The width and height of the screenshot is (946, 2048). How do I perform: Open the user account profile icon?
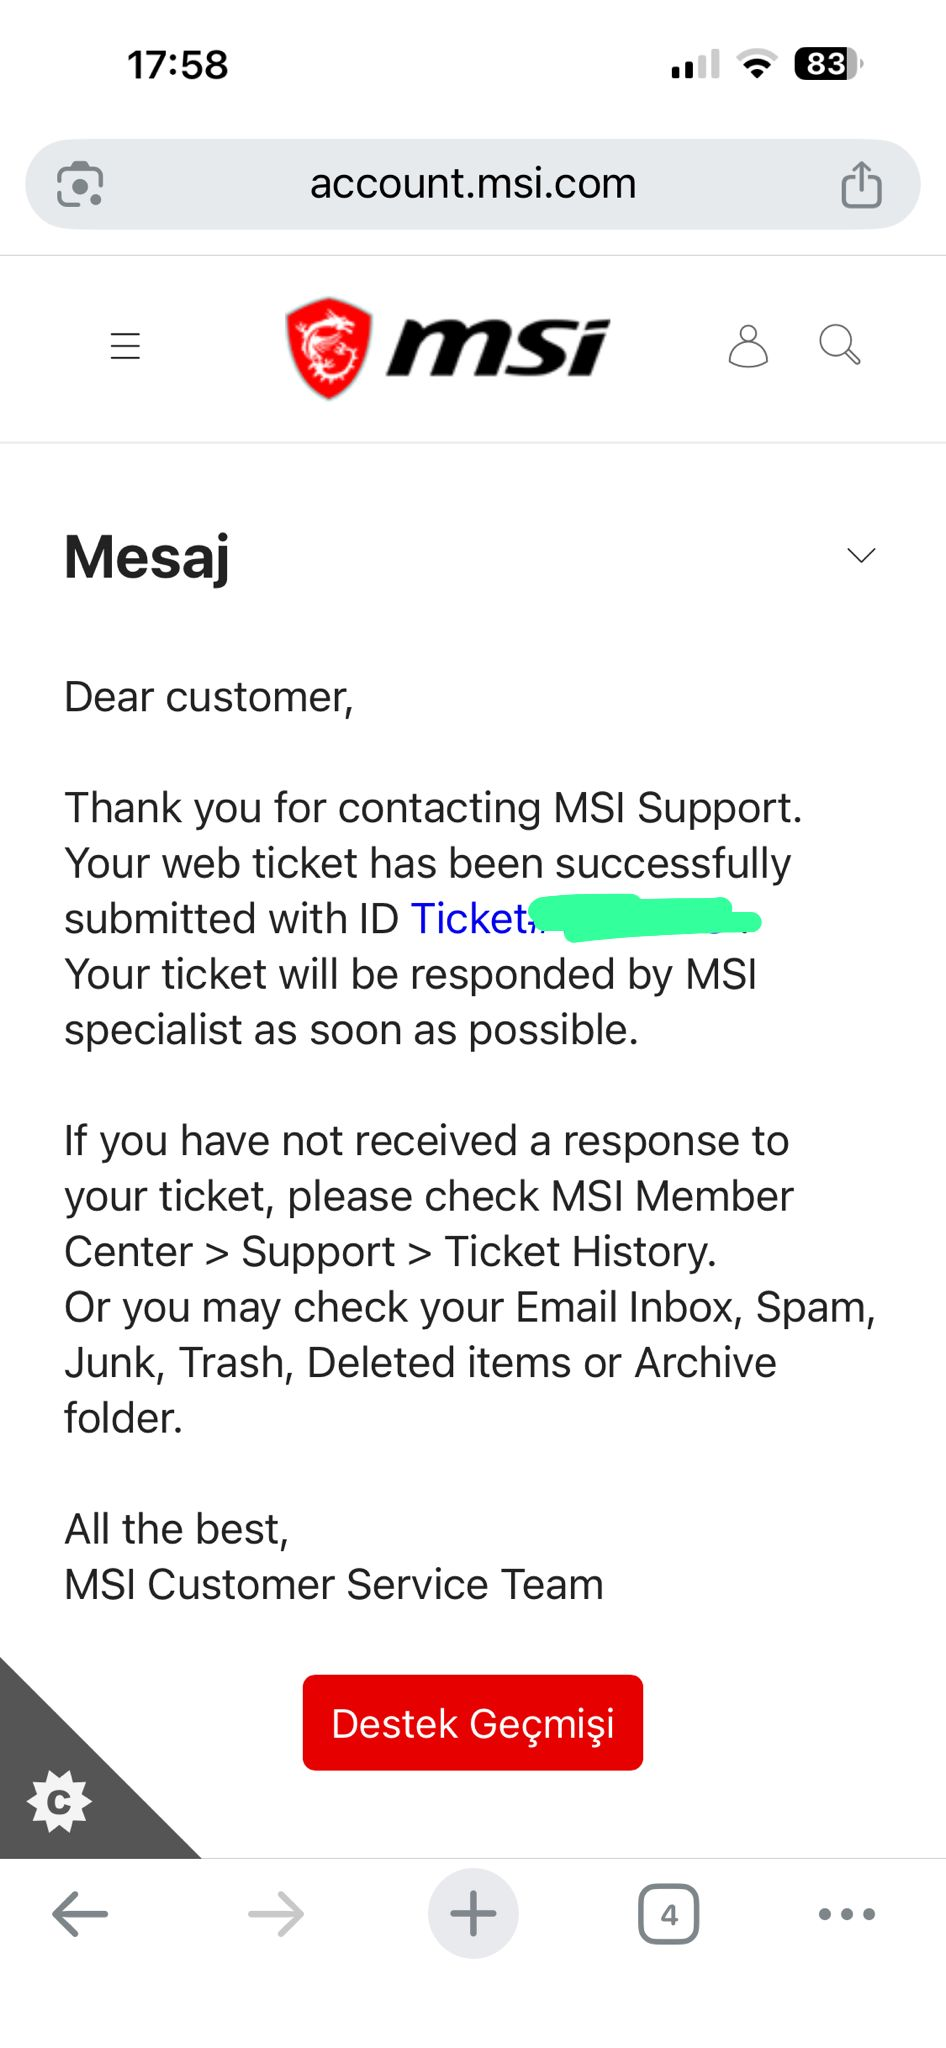point(748,346)
